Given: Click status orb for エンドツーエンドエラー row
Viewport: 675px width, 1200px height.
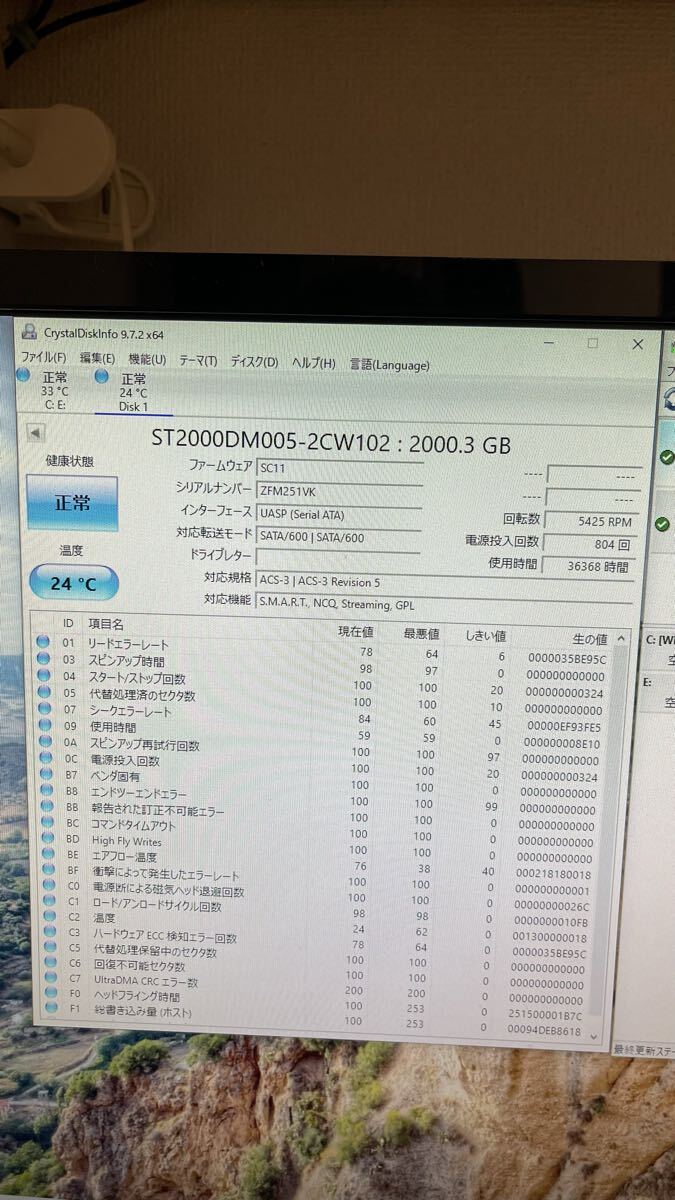Looking at the screenshot, I should click(x=45, y=791).
